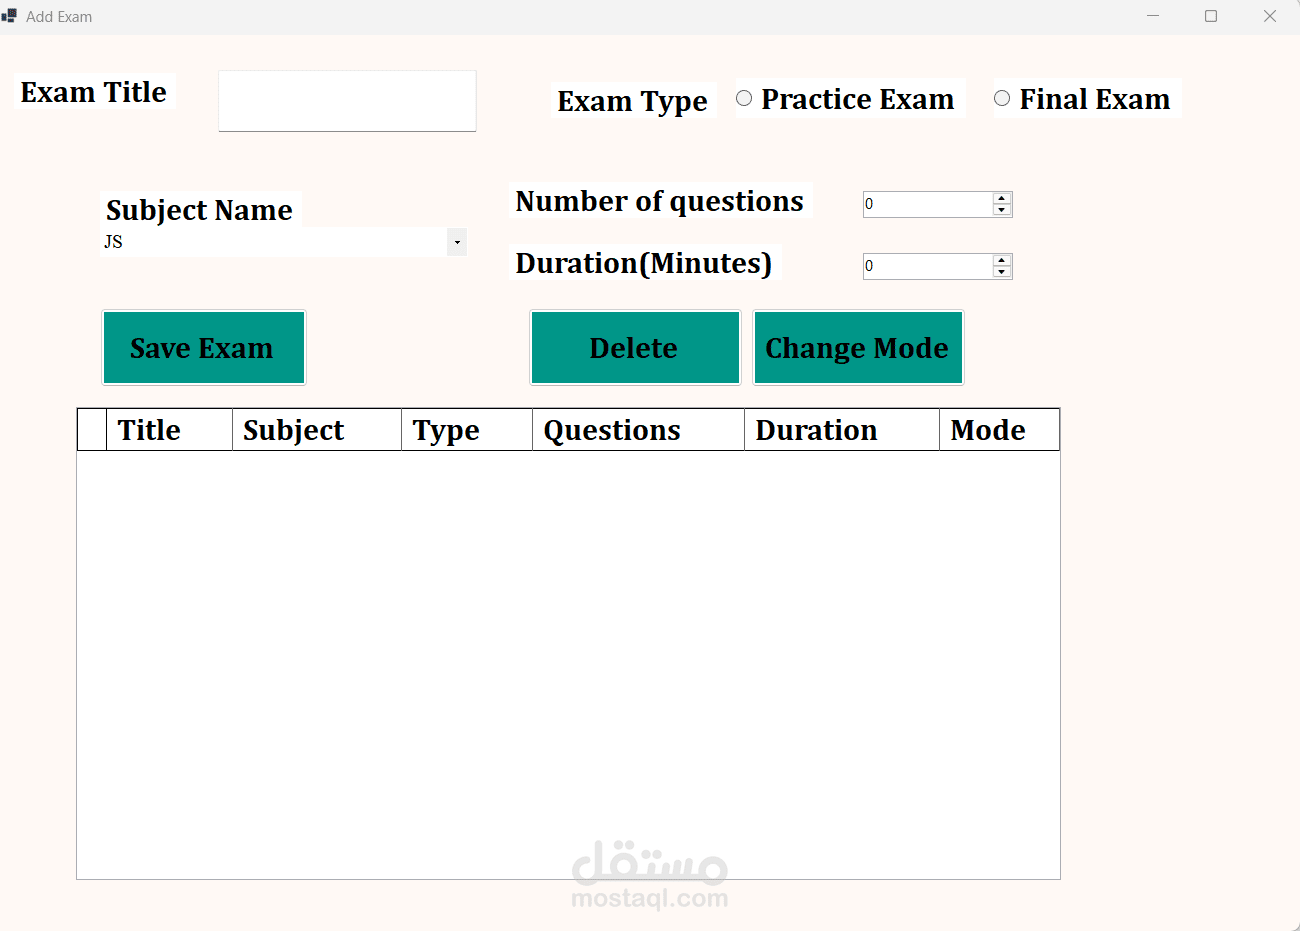Increase Duration minutes with up arrow
1300x931 pixels.
1002,260
